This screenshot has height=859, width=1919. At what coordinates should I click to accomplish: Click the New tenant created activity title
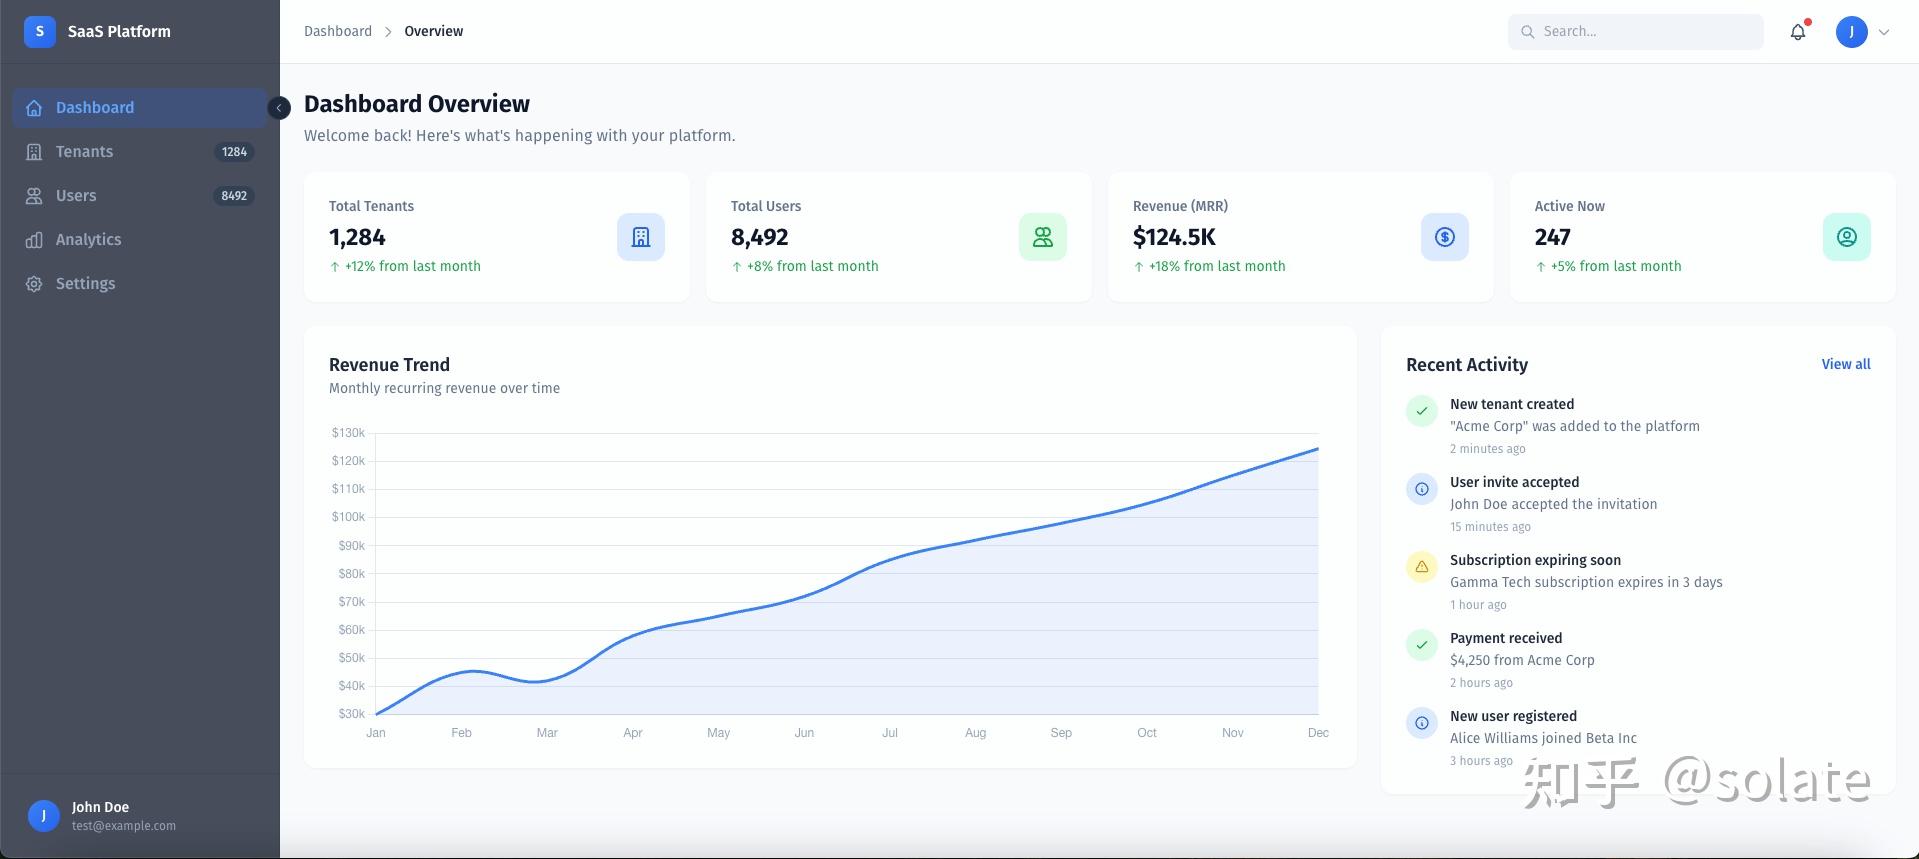(x=1512, y=404)
